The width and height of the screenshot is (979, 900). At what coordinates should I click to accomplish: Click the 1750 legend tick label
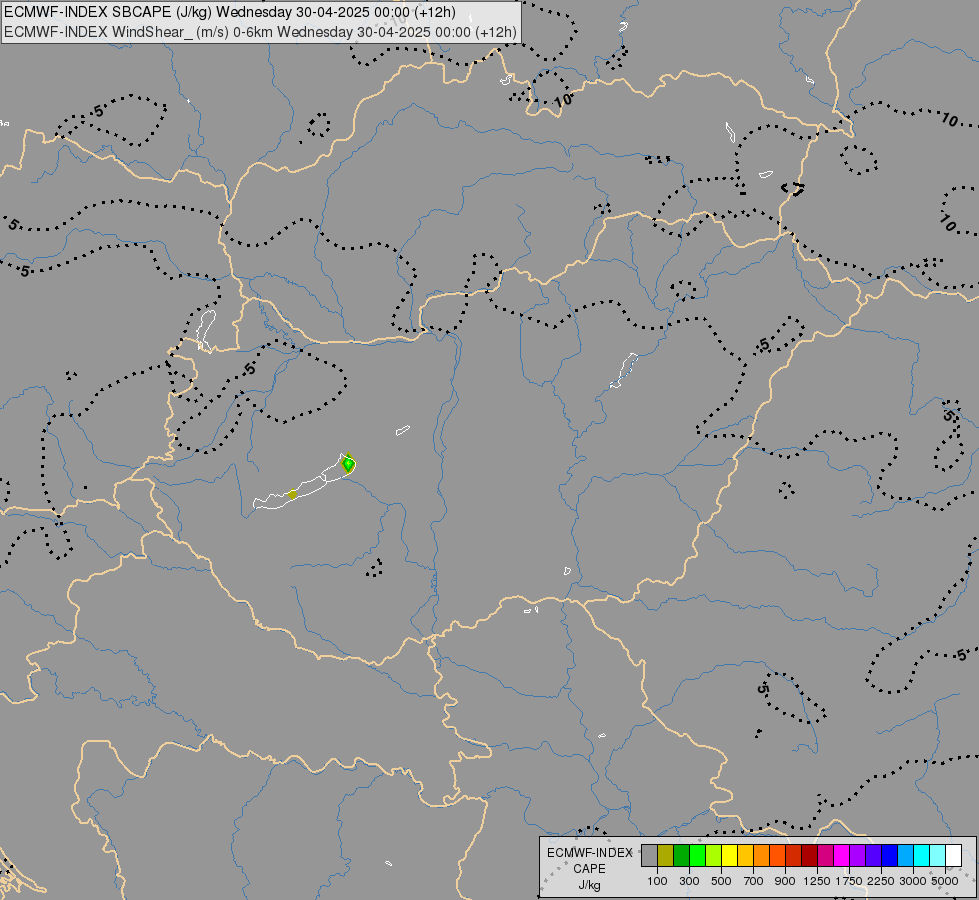849,881
